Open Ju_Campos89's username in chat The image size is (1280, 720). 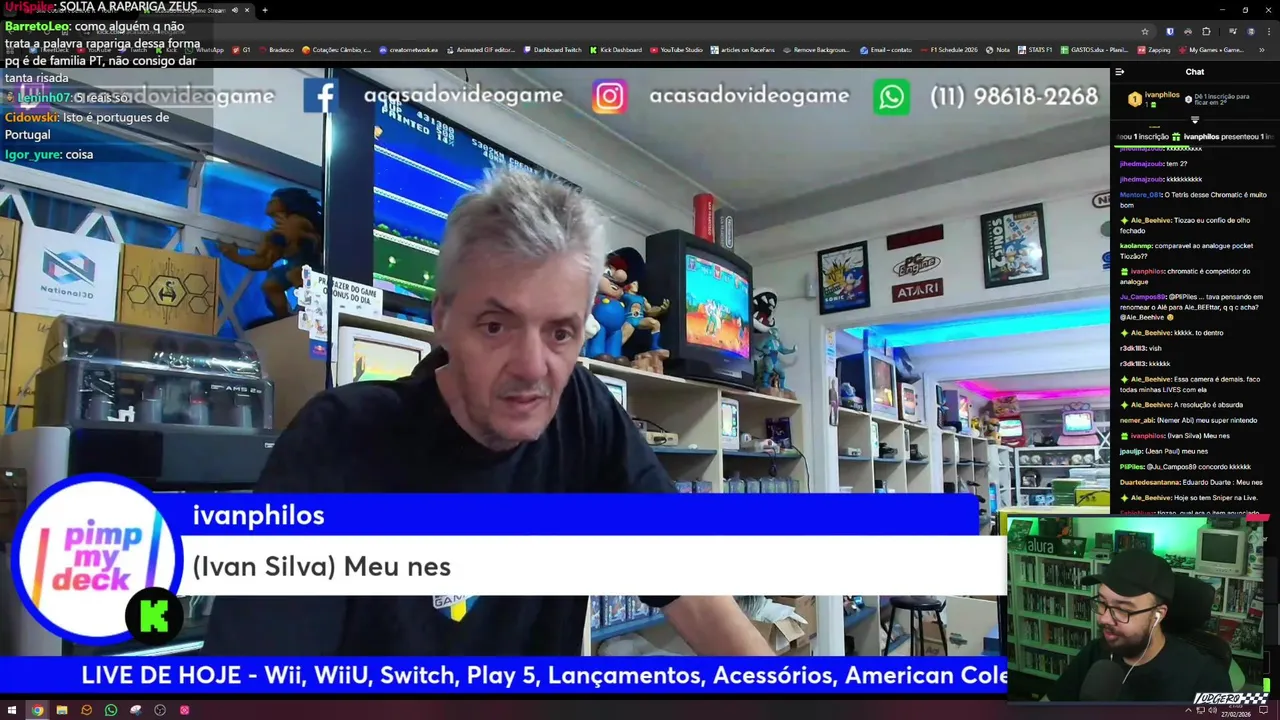click(x=1144, y=297)
